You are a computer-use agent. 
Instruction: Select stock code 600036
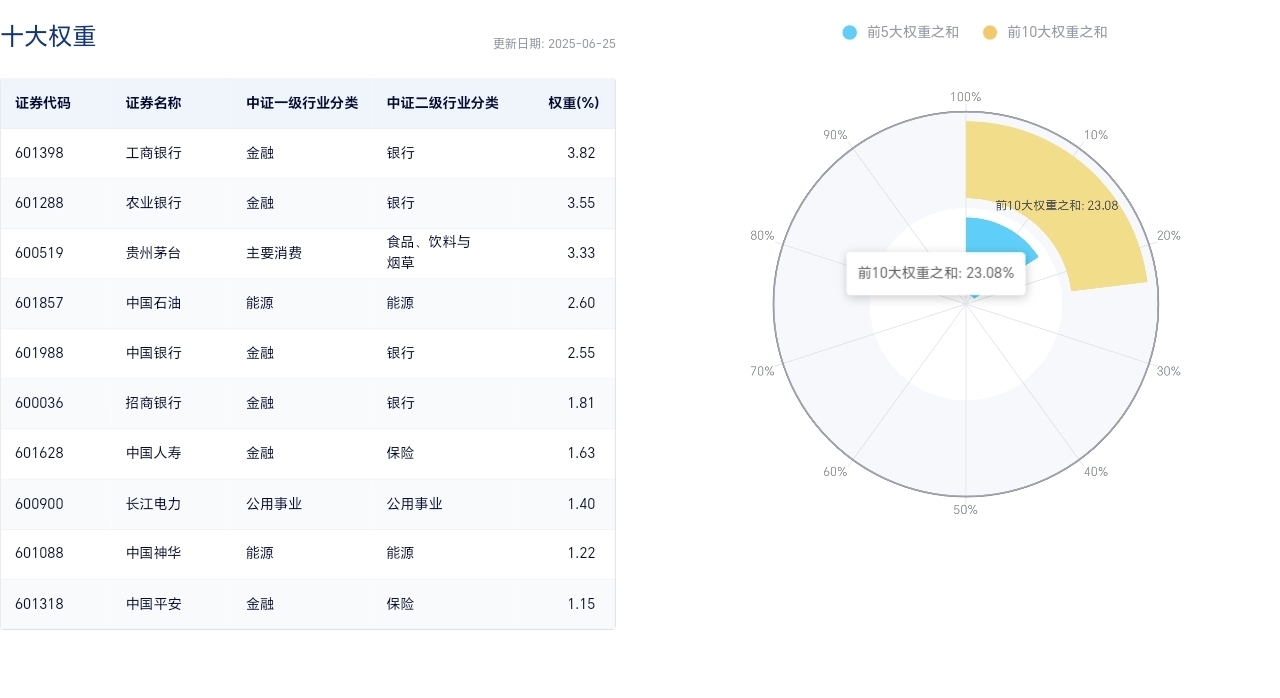coord(39,403)
